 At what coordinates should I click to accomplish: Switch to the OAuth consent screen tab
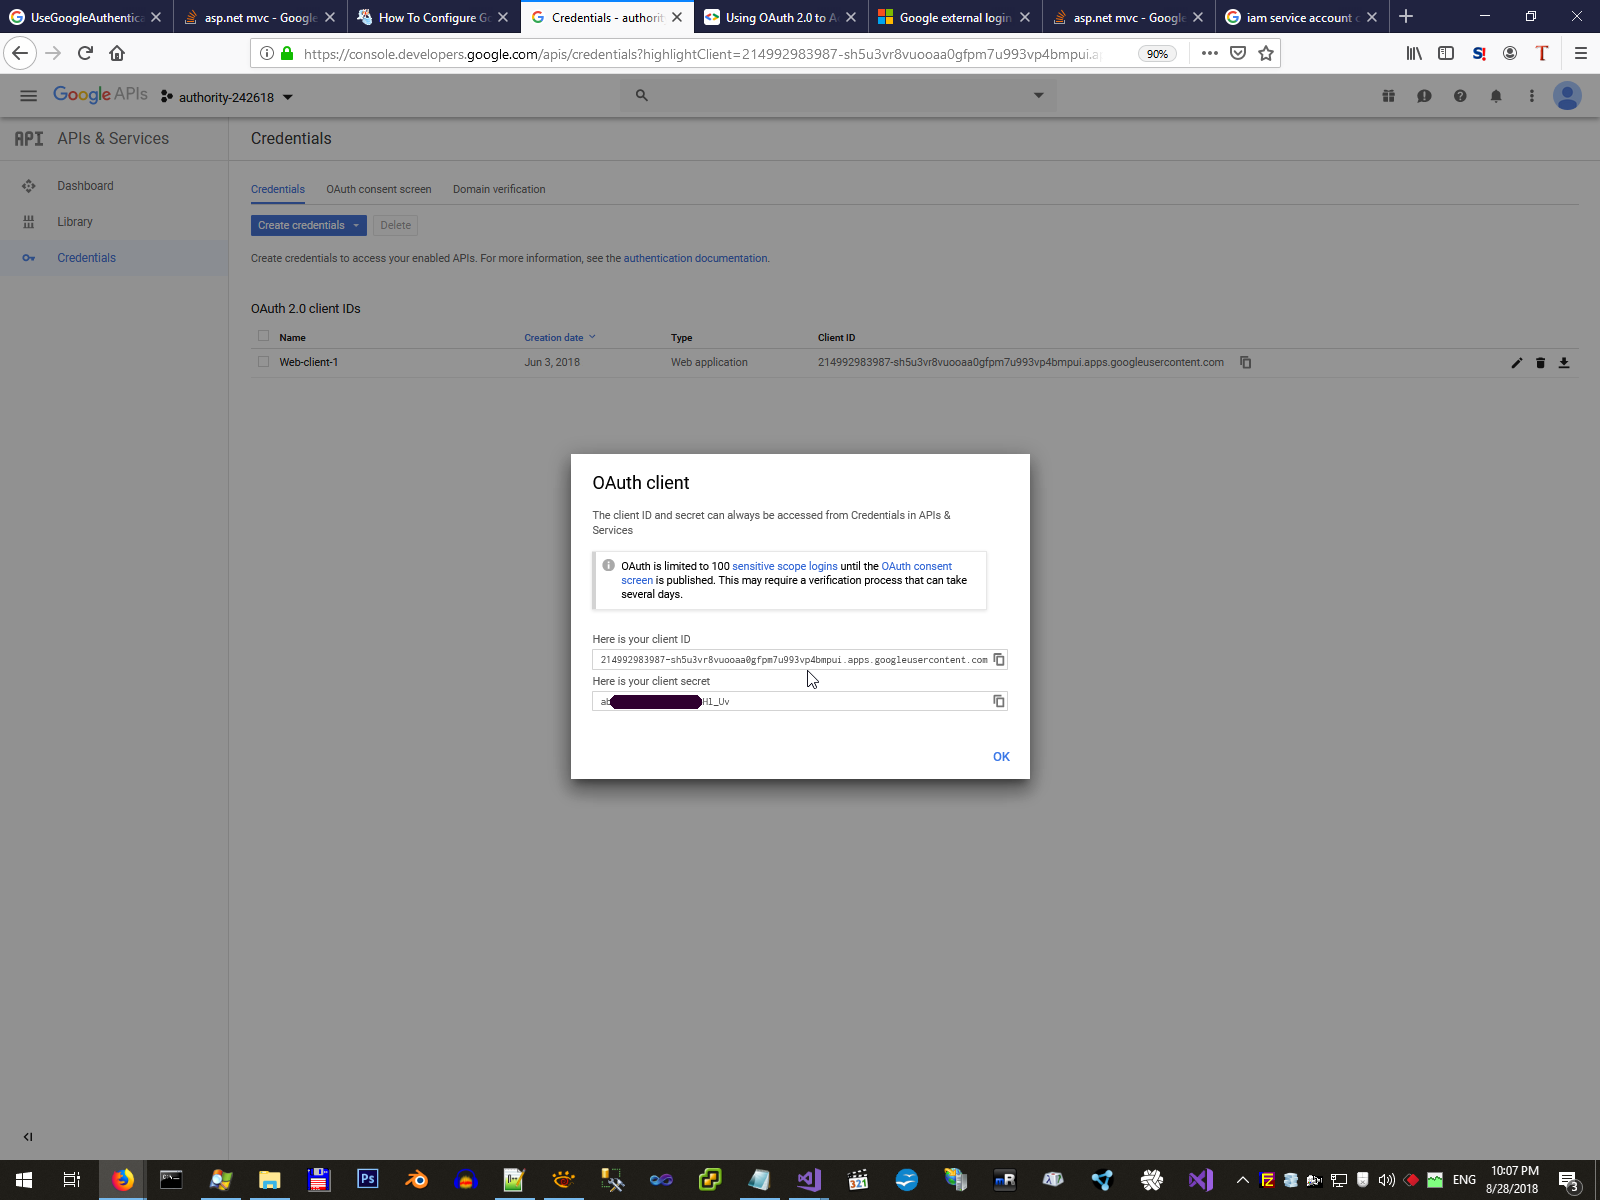point(379,189)
